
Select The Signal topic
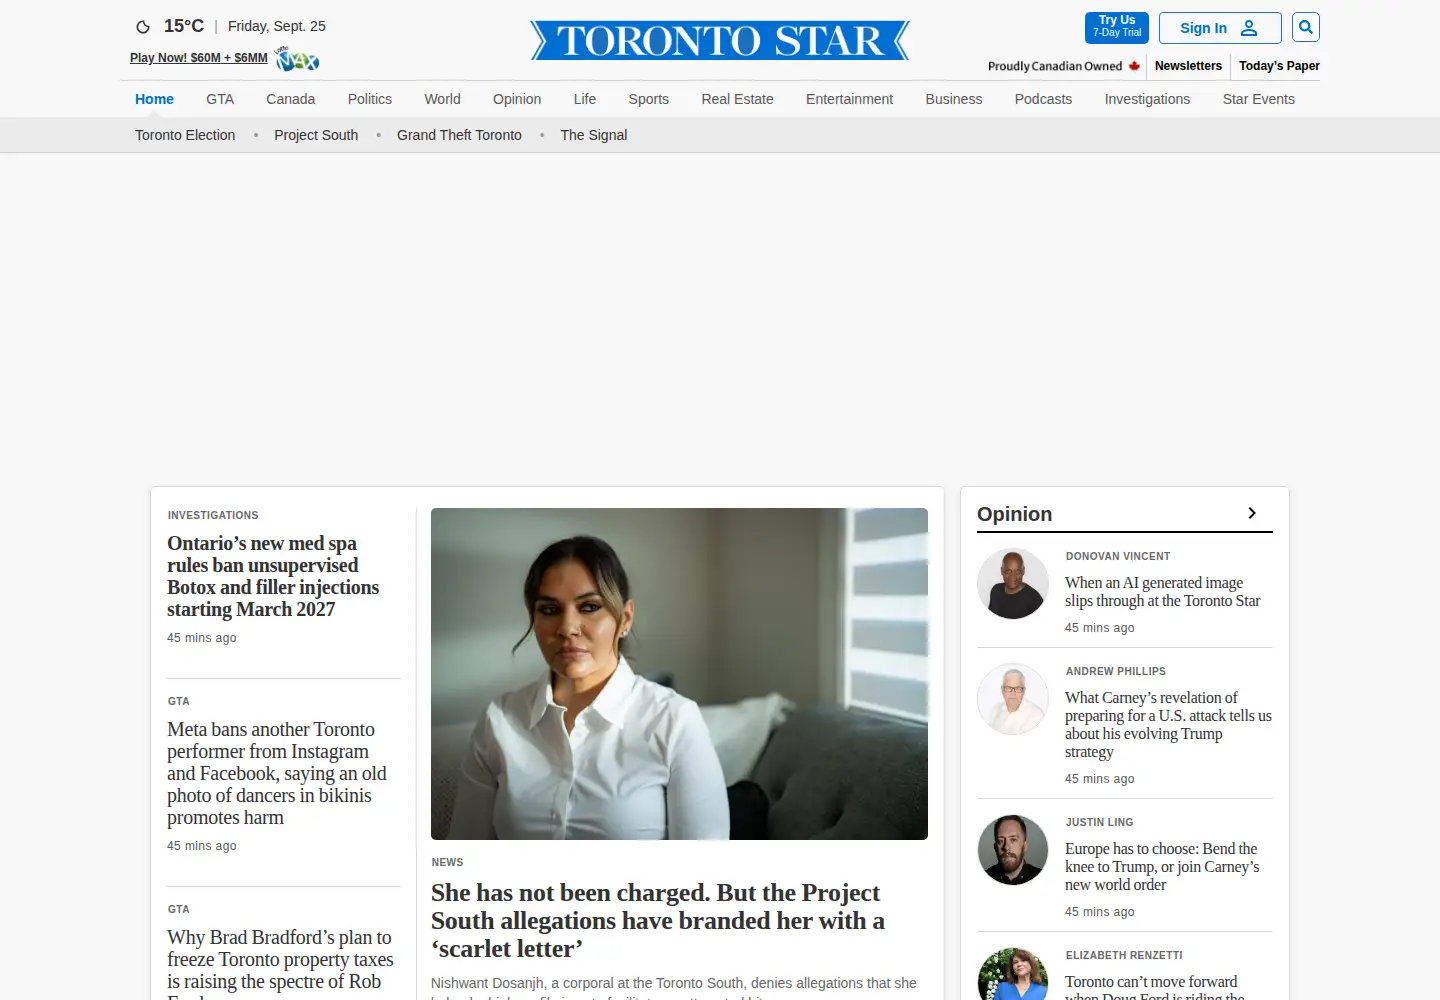pyautogui.click(x=594, y=135)
